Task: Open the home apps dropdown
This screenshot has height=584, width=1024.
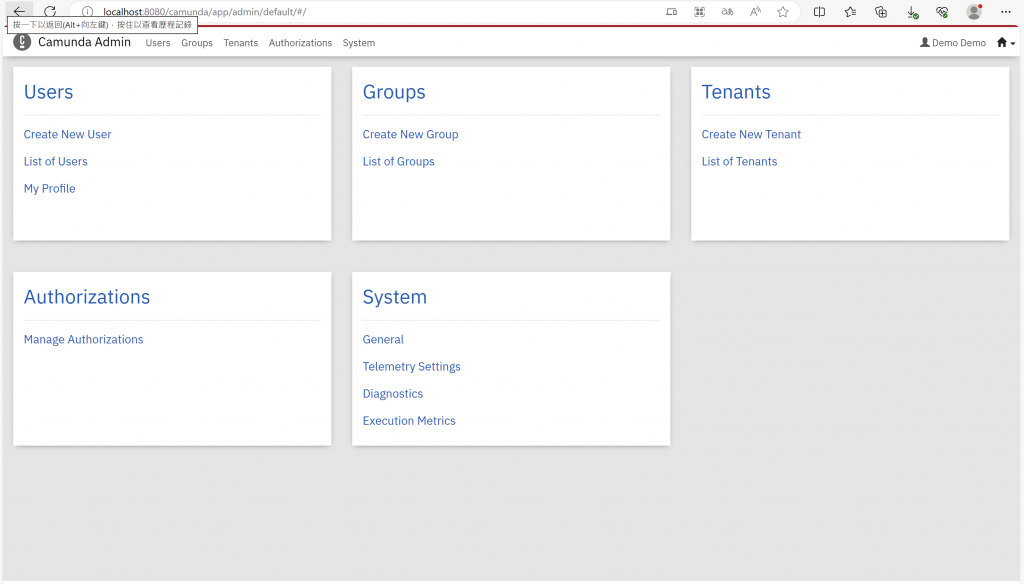Action: tap(1006, 42)
